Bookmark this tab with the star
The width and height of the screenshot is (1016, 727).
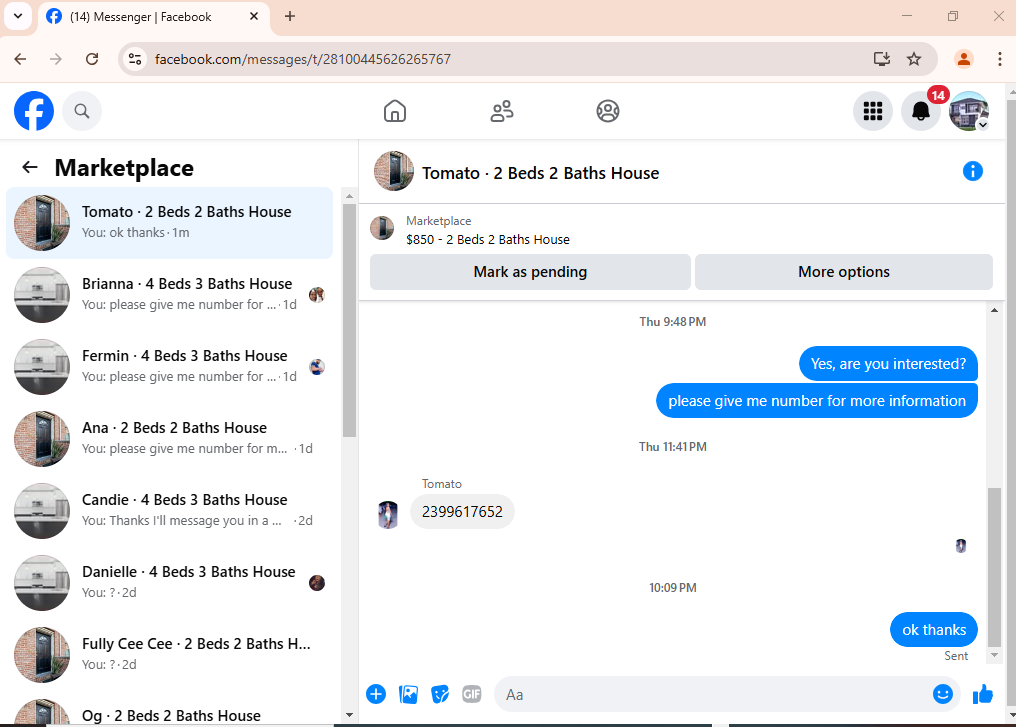click(x=914, y=59)
